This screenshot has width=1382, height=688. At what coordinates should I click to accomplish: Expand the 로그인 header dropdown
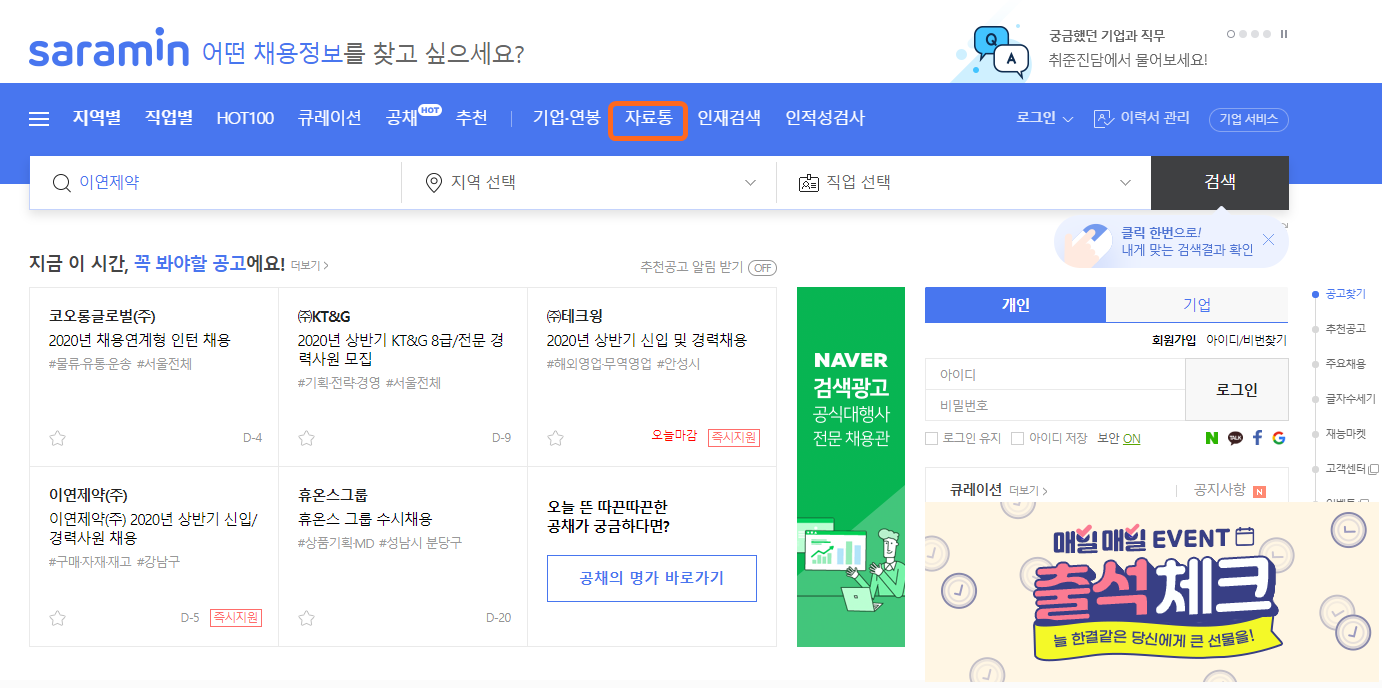(1045, 118)
